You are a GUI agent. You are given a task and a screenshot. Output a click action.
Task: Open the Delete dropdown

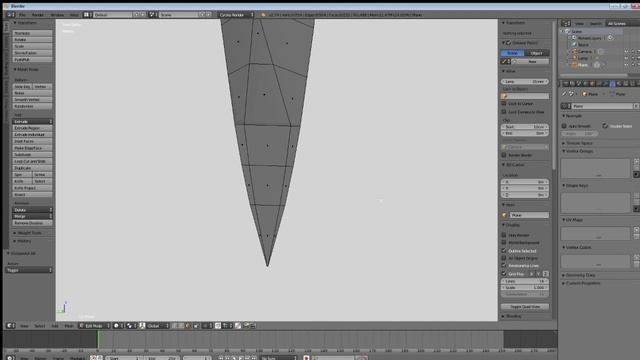pyautogui.click(x=33, y=210)
